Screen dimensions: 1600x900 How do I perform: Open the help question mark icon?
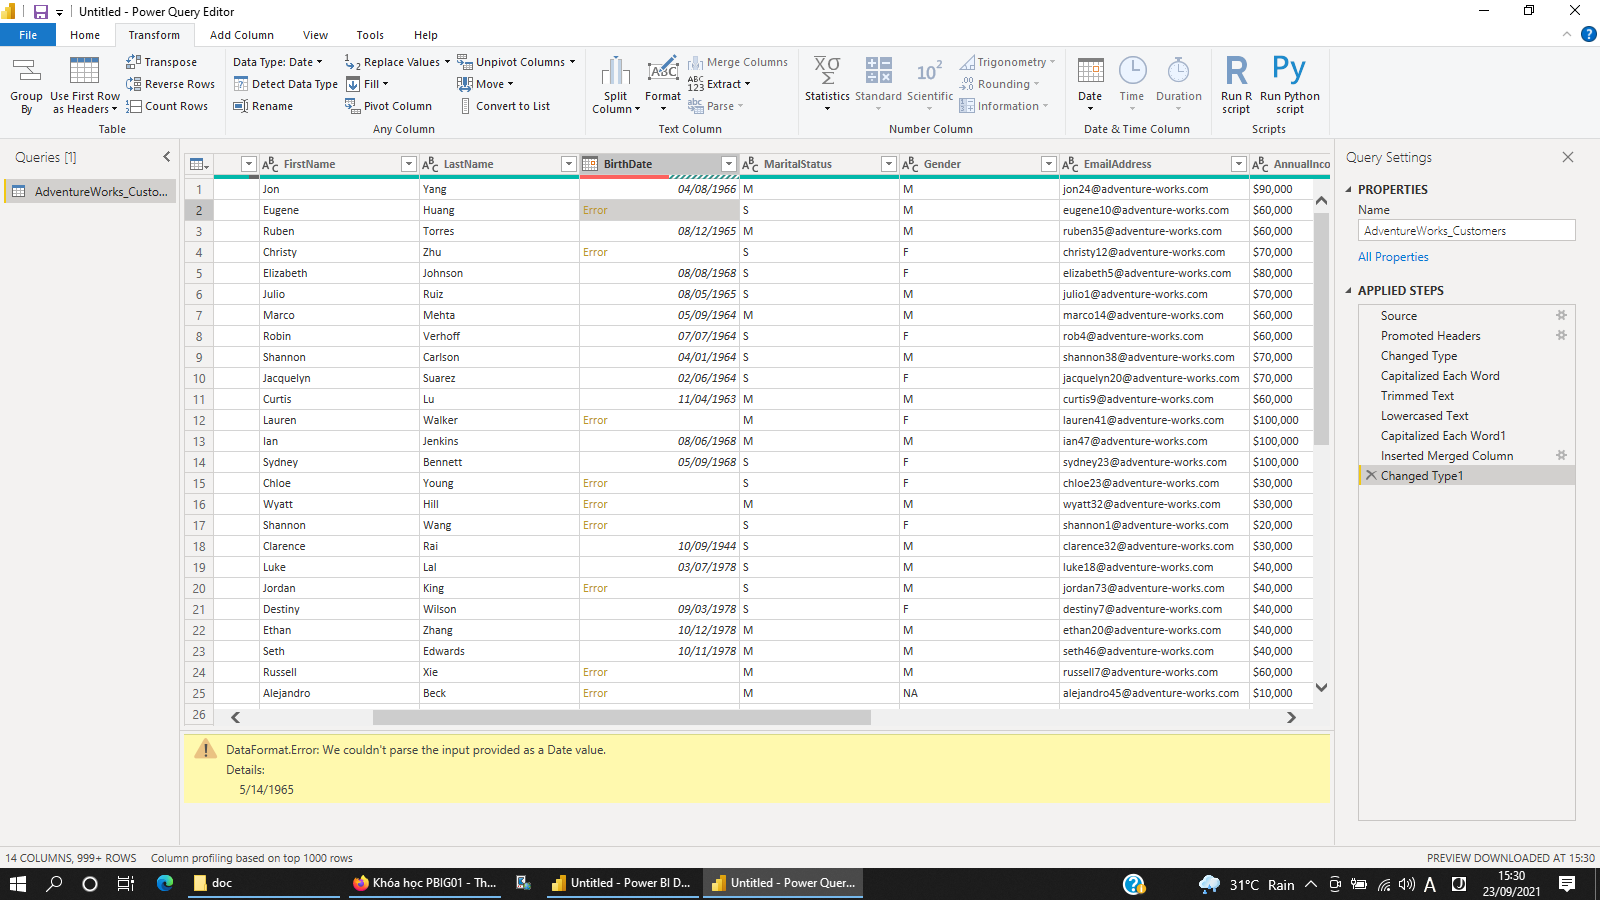point(1588,34)
